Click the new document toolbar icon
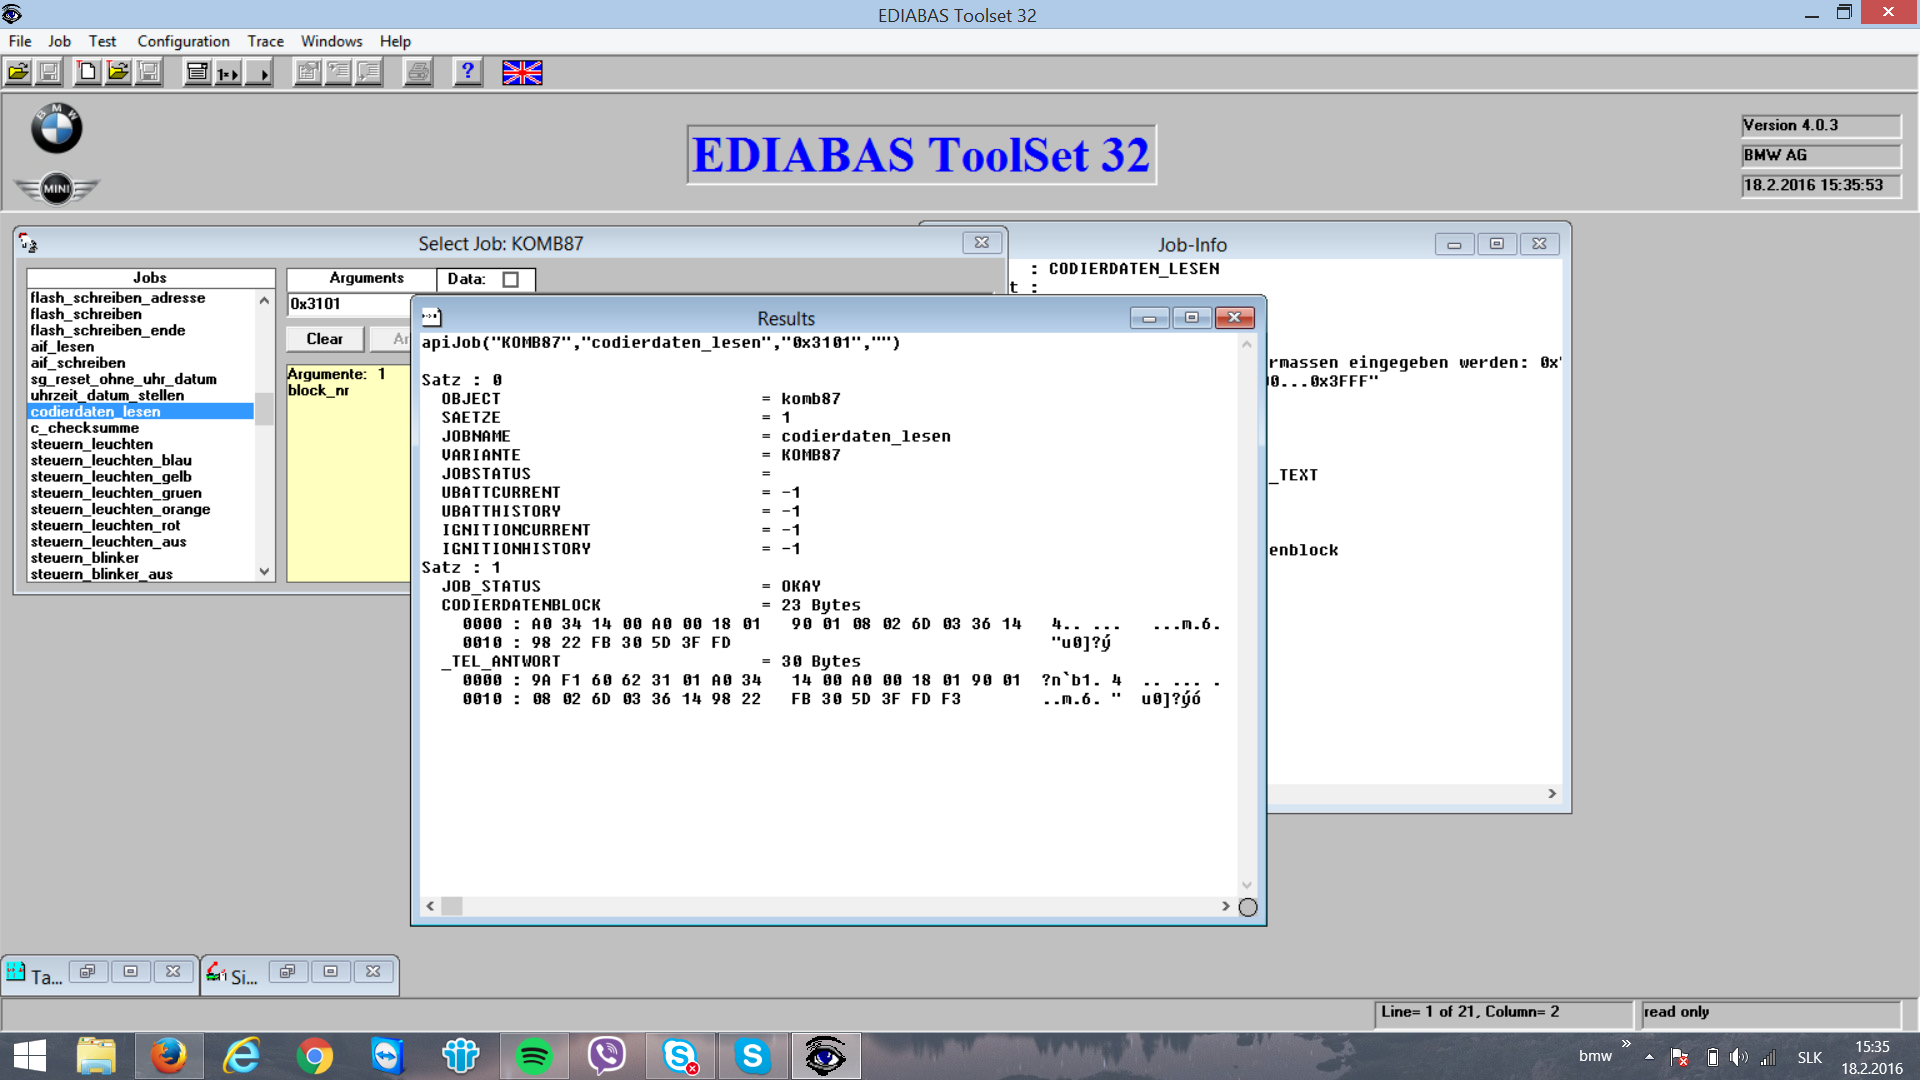 [x=88, y=72]
